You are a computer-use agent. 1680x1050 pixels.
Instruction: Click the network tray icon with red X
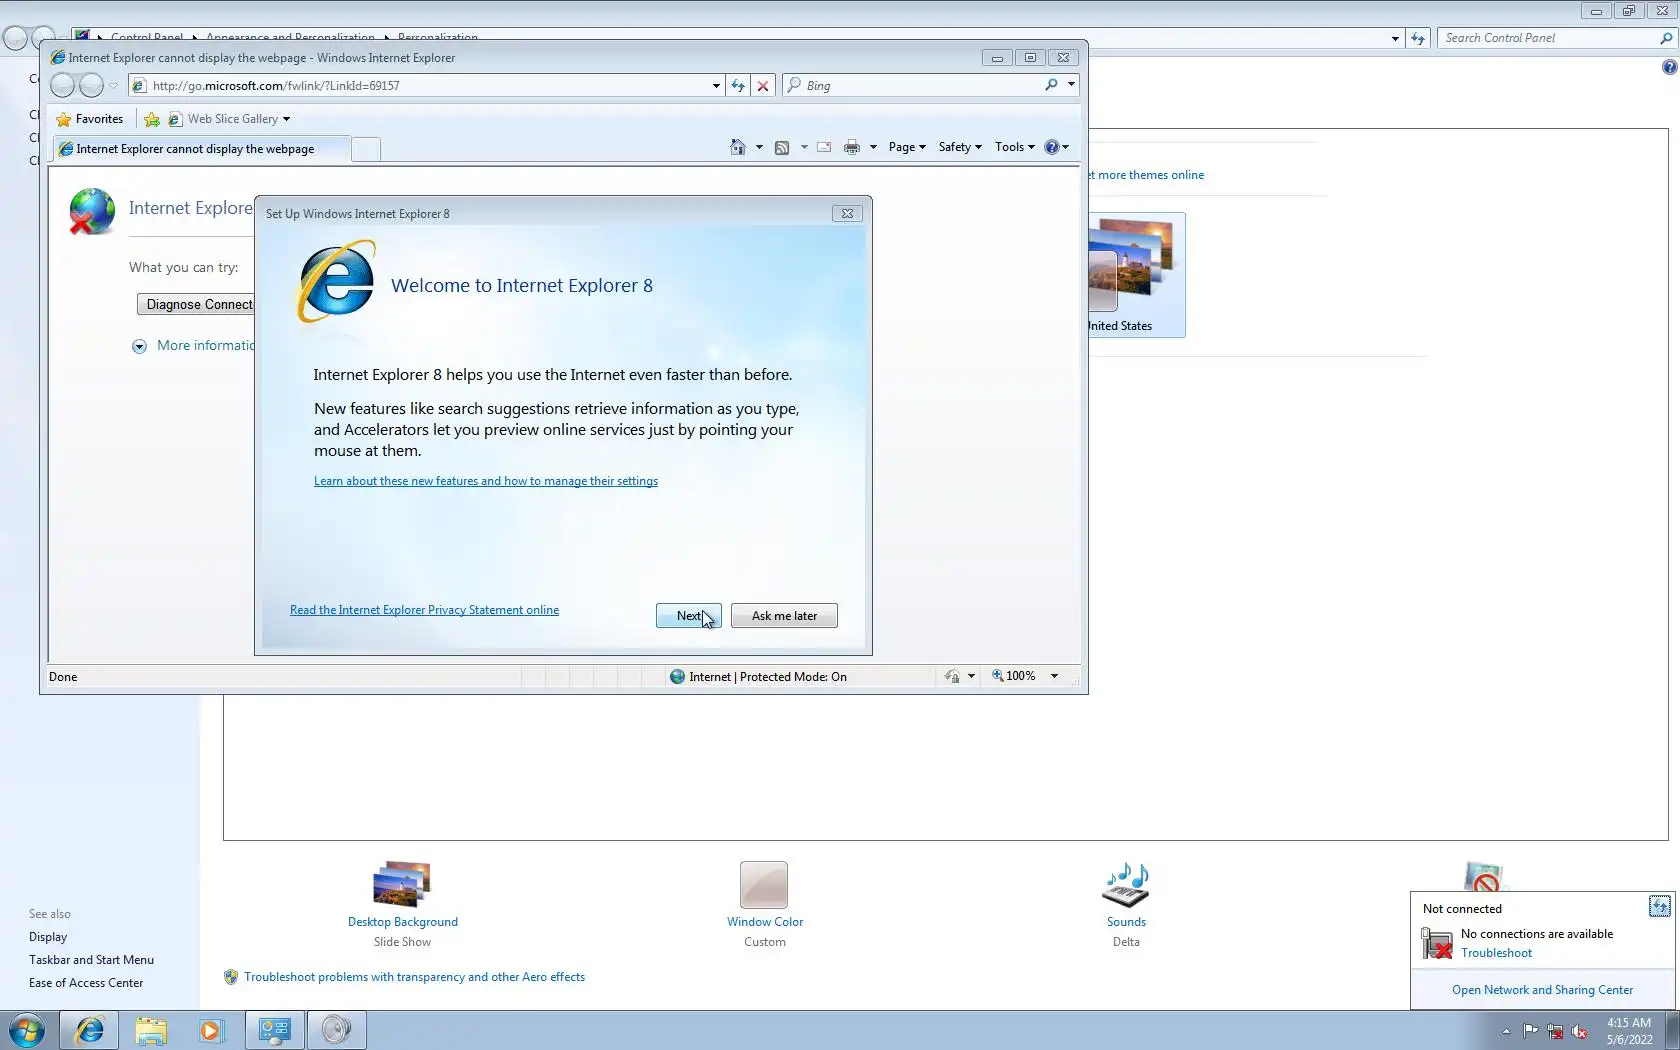tap(1555, 1031)
